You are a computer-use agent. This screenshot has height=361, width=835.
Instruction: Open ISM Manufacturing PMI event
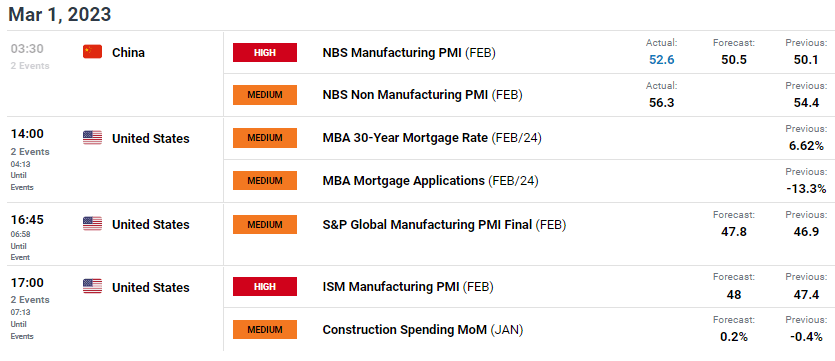click(408, 287)
